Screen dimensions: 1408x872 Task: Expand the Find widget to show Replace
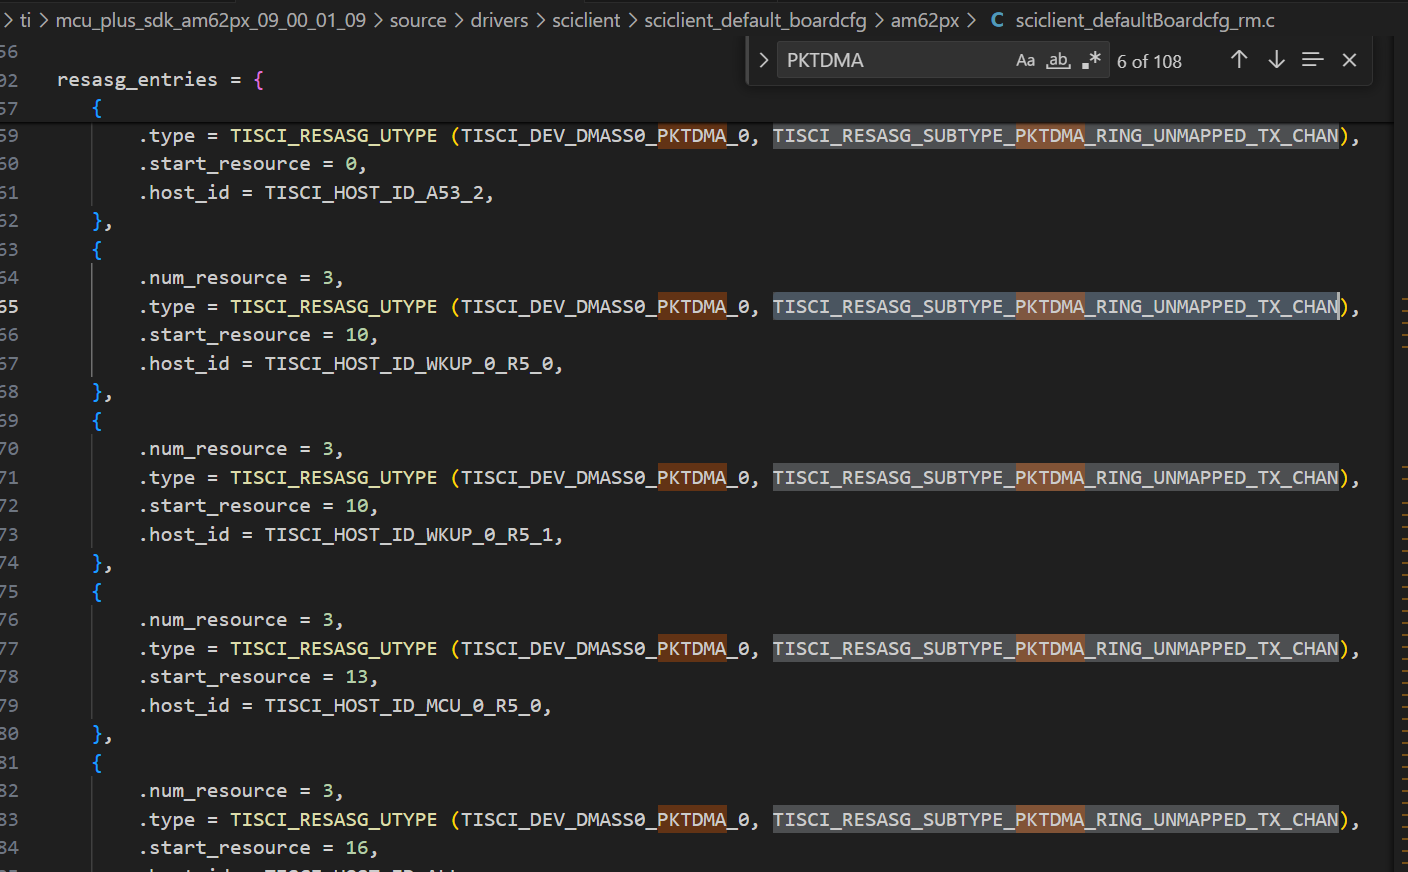[x=763, y=59]
